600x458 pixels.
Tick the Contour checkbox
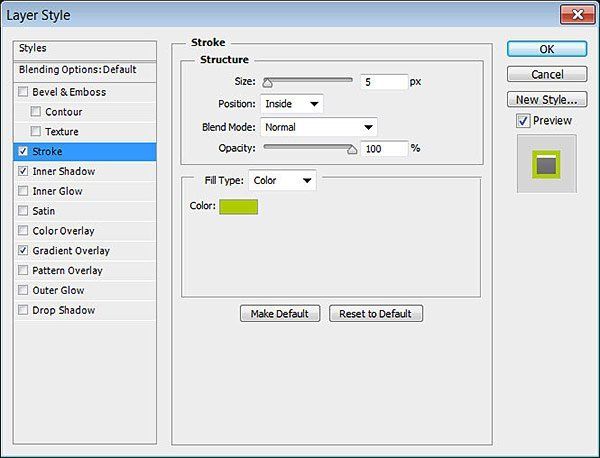coord(36,112)
